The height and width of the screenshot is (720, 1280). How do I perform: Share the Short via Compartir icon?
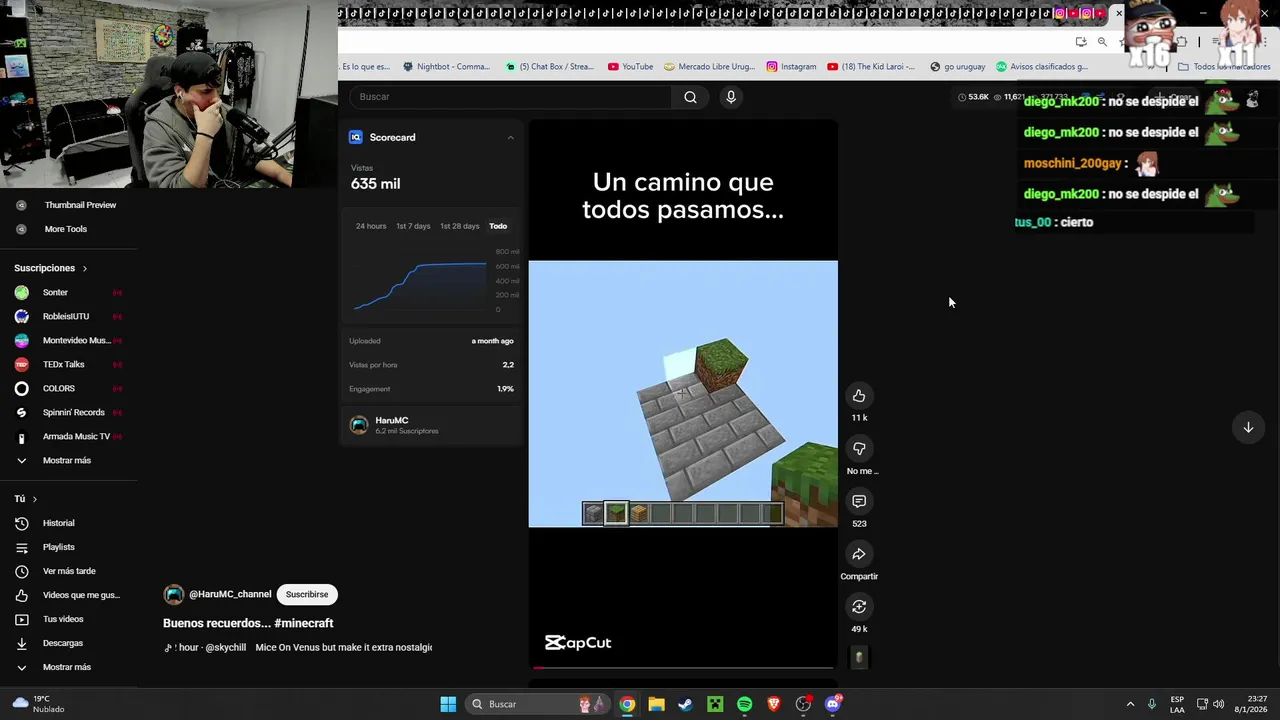[x=859, y=554]
